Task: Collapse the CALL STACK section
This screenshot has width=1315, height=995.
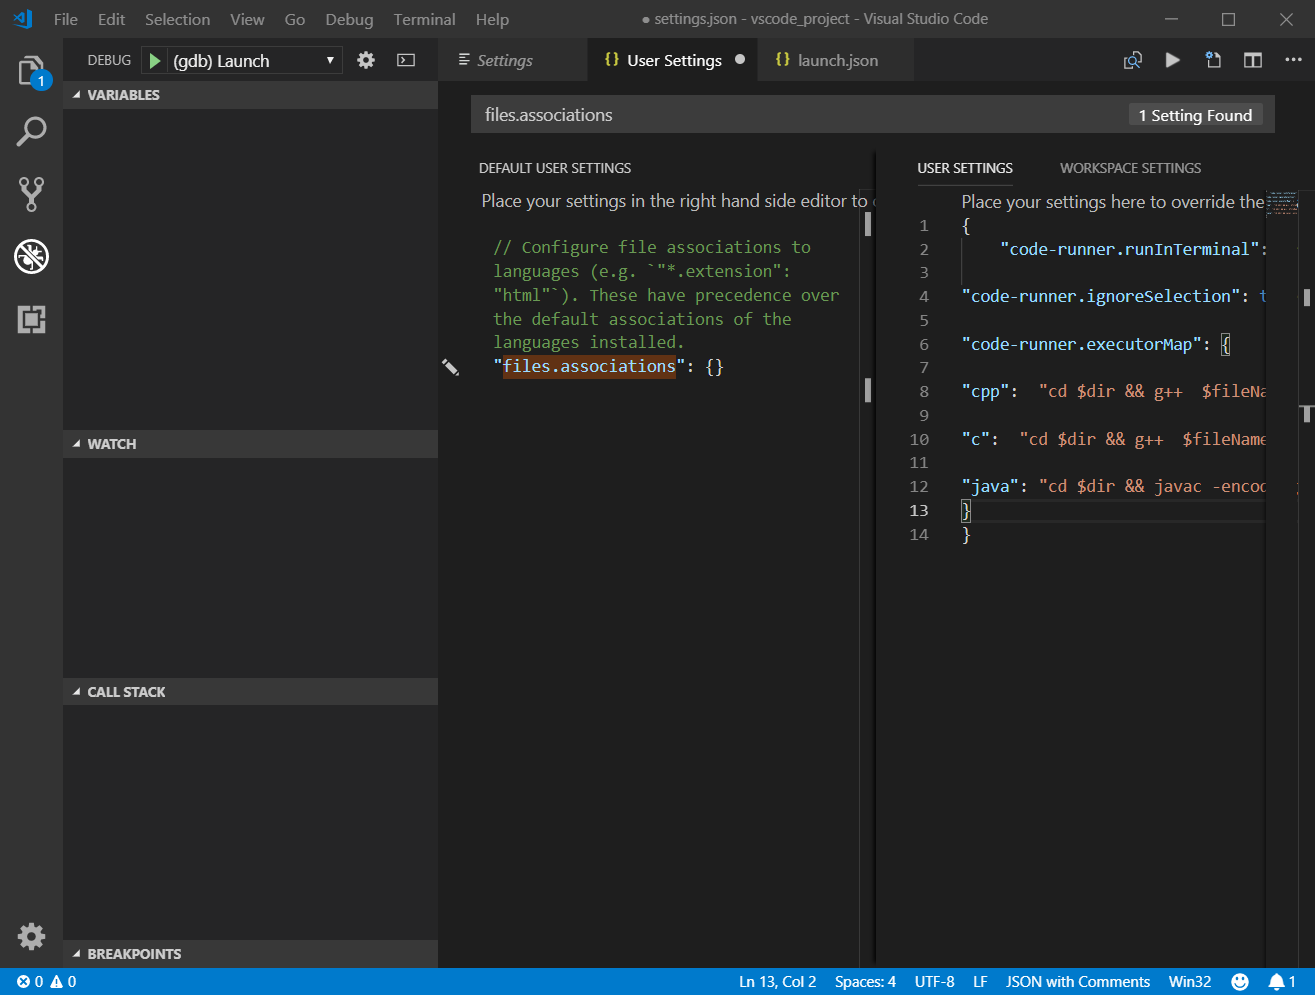Action: [250, 692]
